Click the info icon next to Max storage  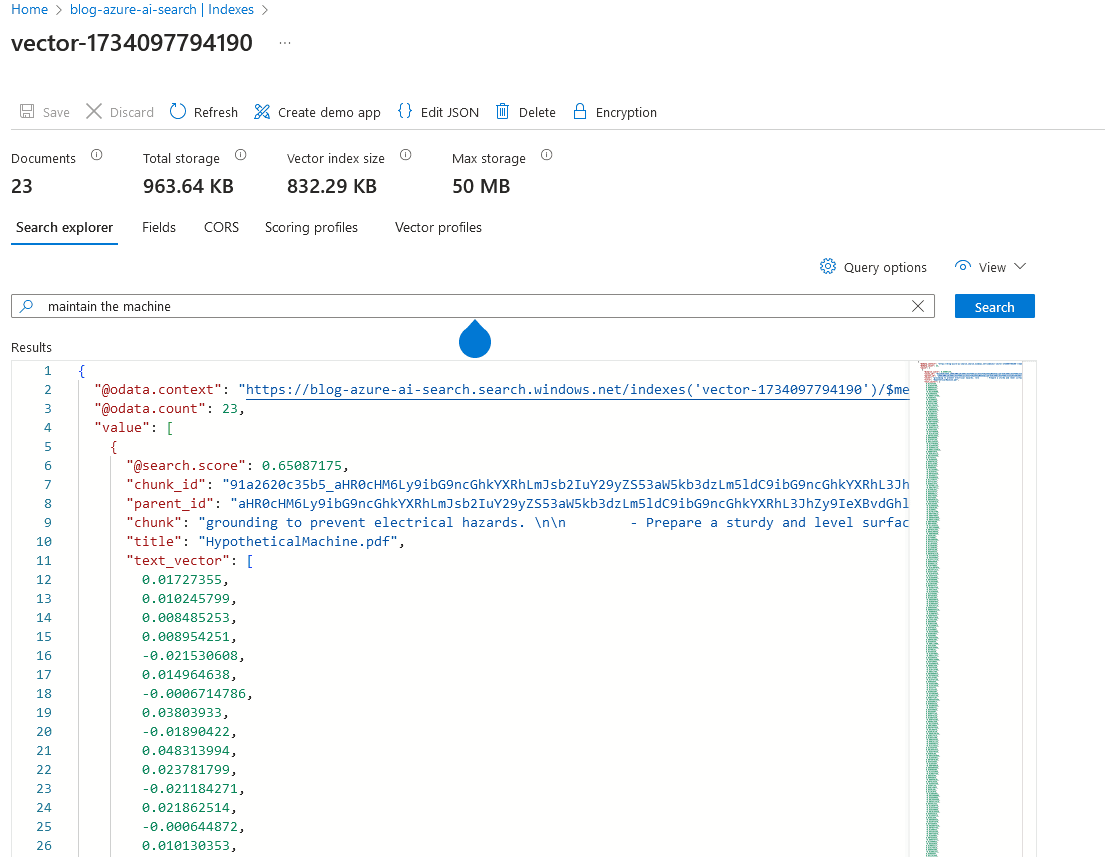tap(546, 155)
